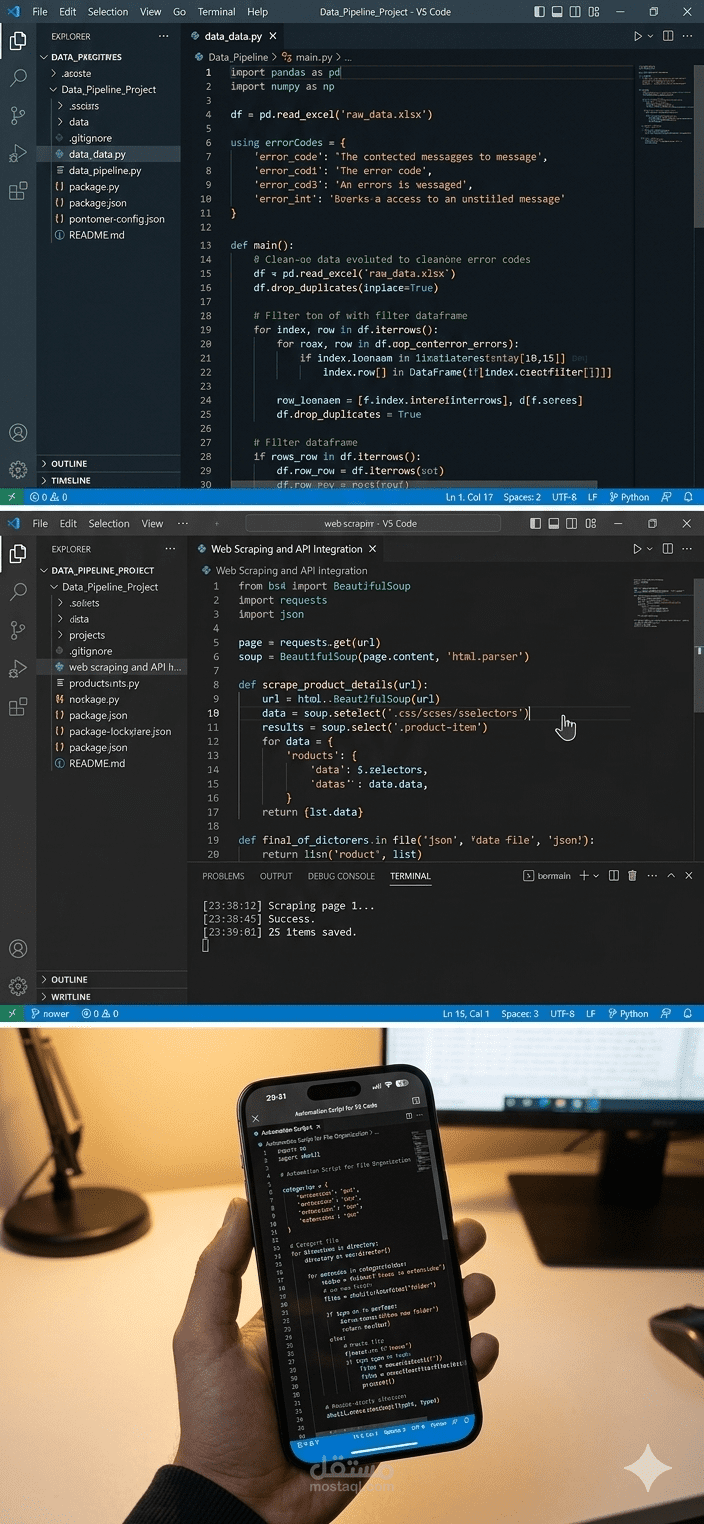The height and width of the screenshot is (1524, 704).
Task: Collapse Data_Pipeline_Project folder in Data_Pipeline_Project window
Action: (108, 89)
